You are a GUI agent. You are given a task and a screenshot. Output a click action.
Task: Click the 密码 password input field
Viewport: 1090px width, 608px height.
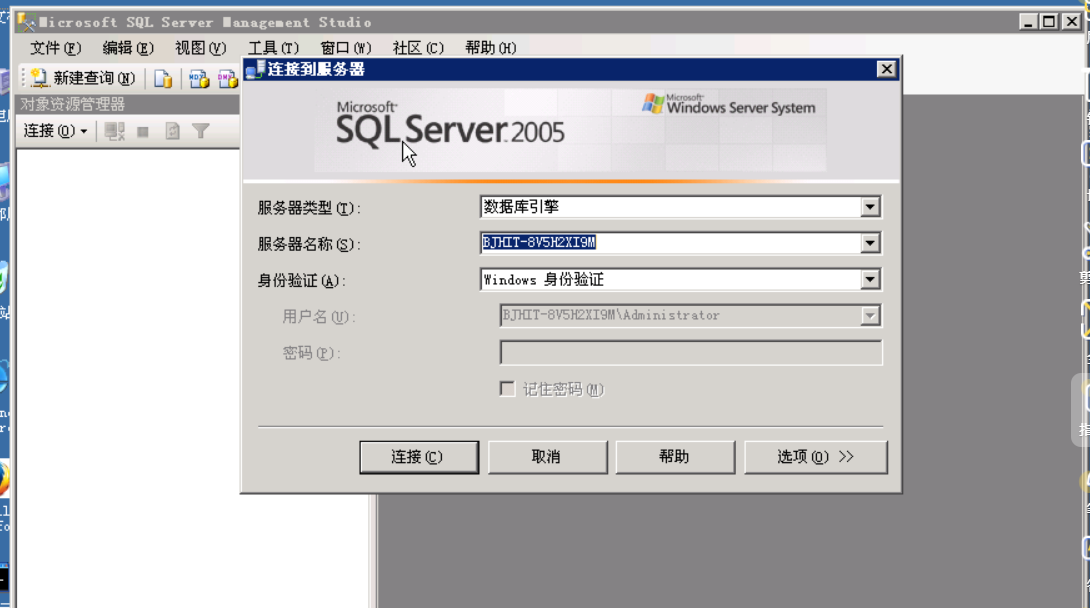click(x=691, y=352)
